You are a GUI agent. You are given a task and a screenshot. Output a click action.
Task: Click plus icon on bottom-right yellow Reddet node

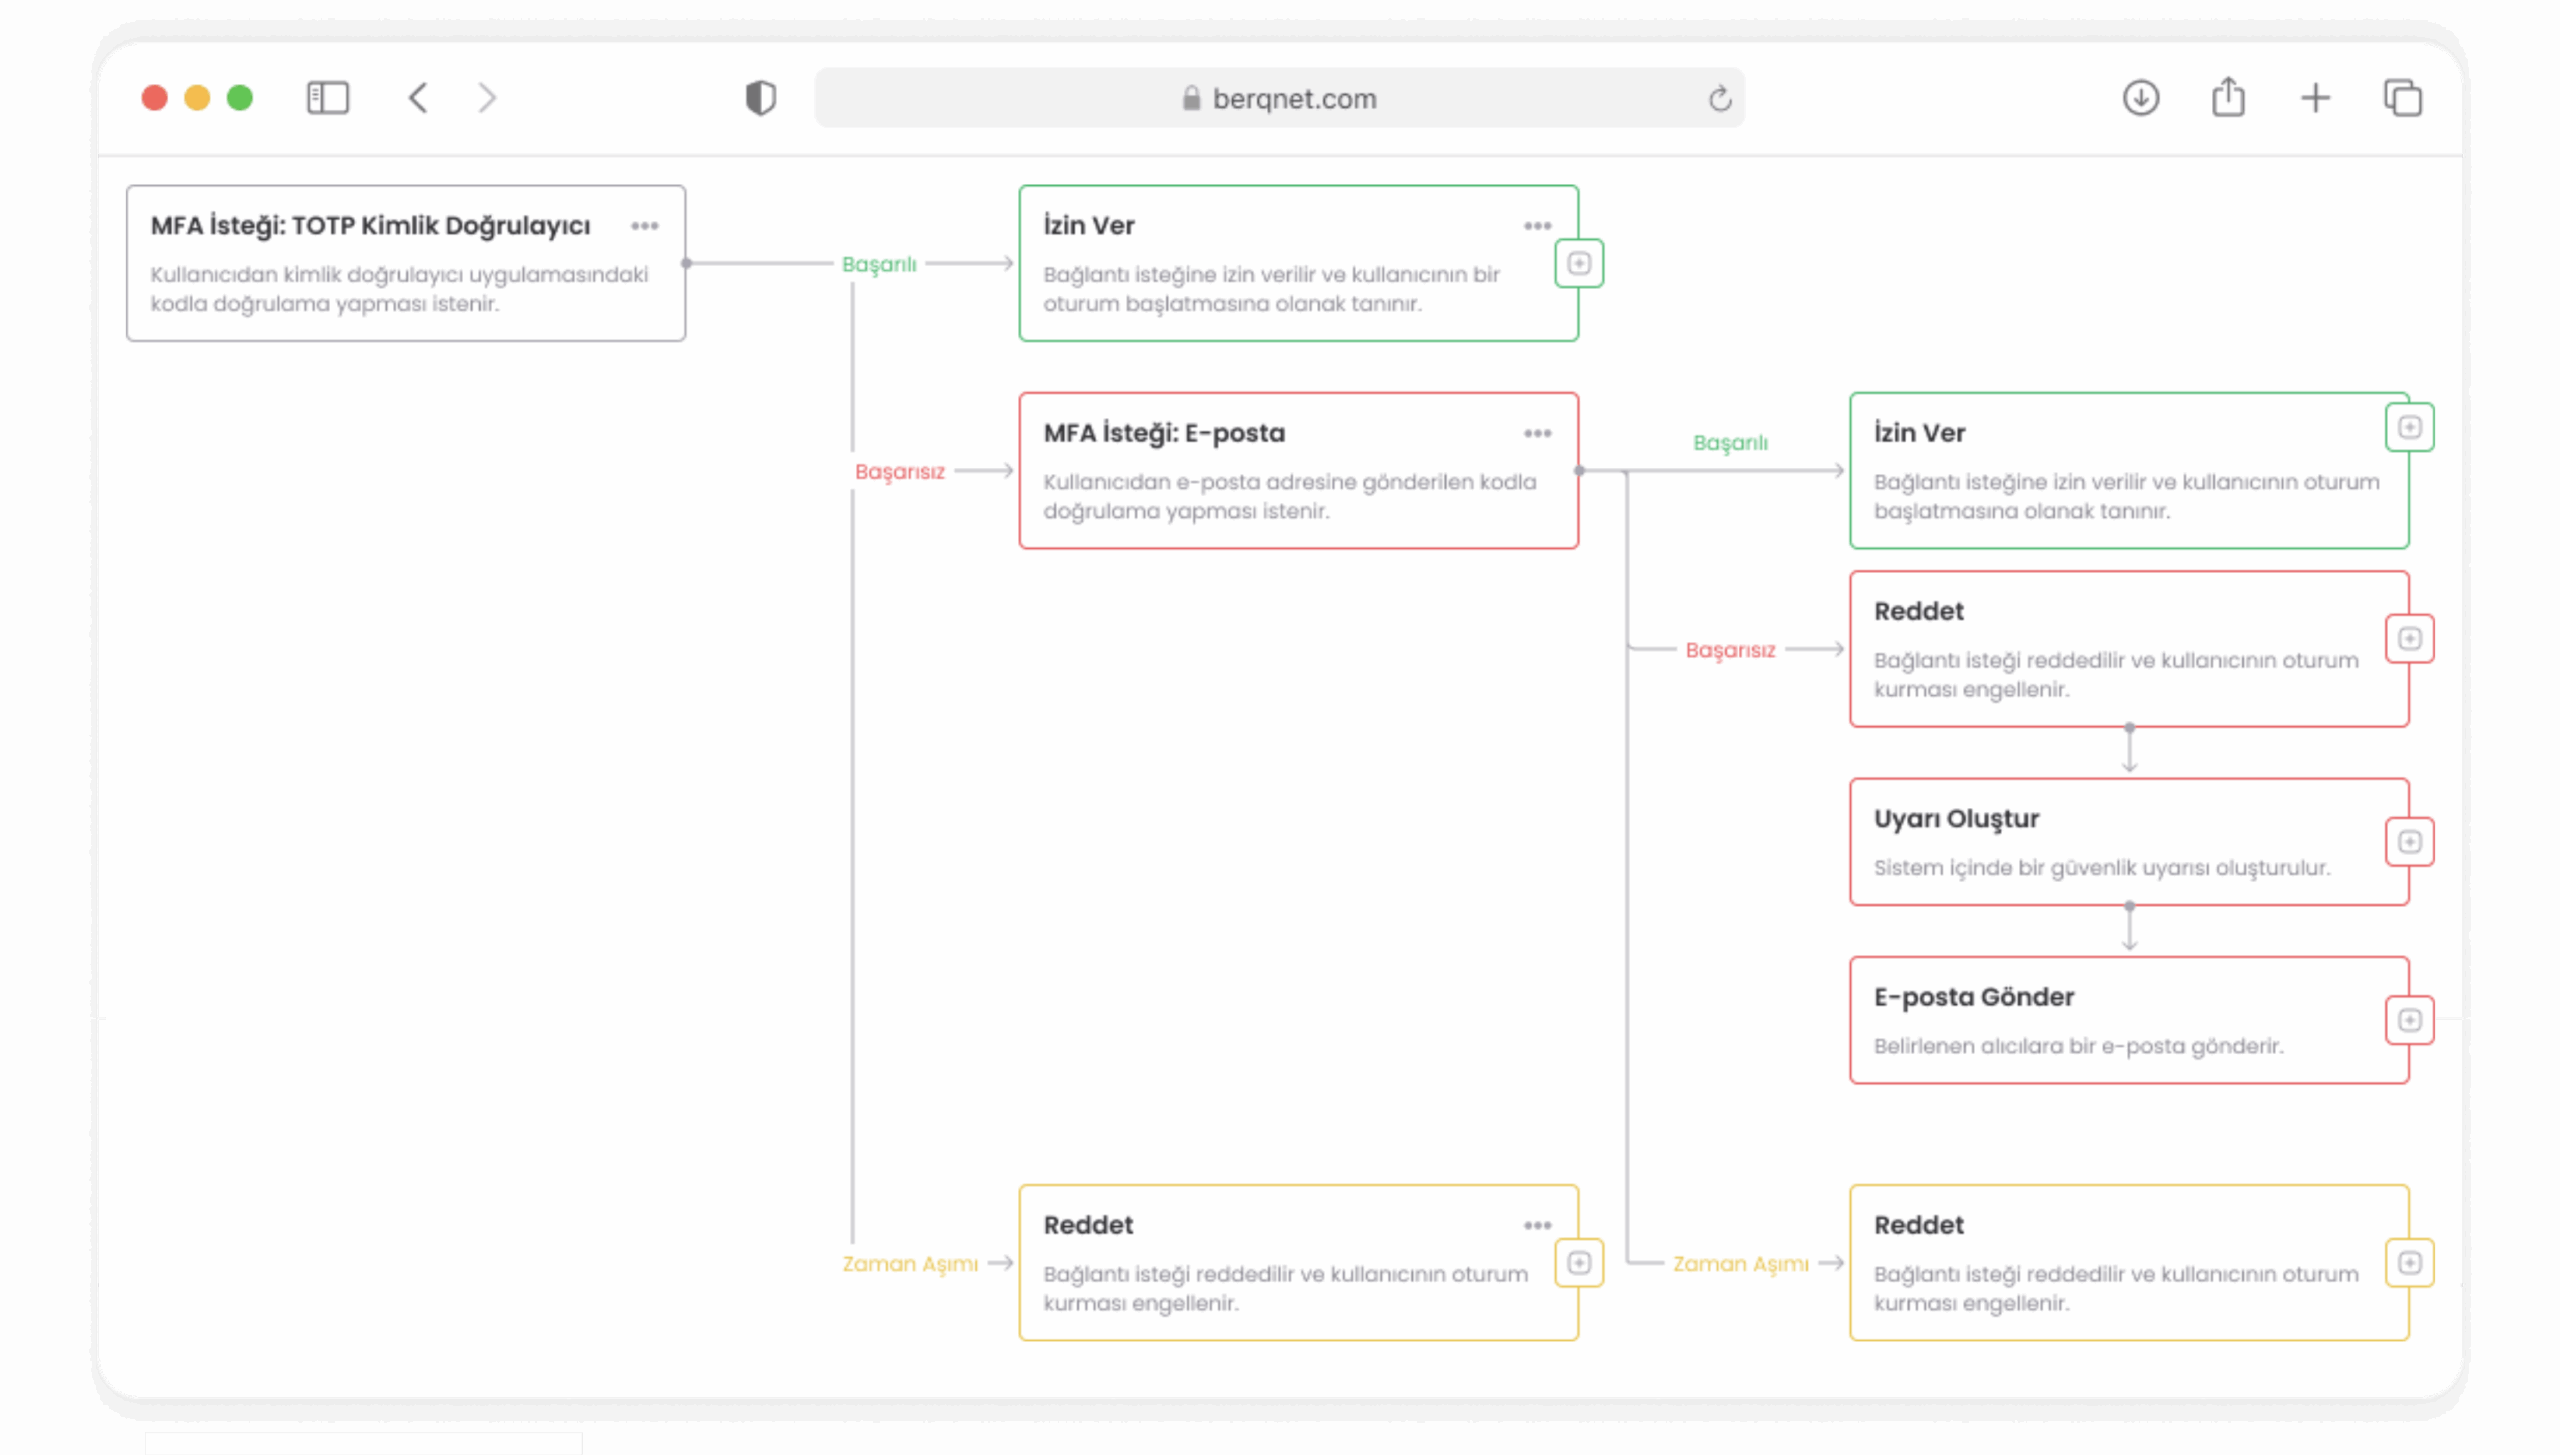tap(2409, 1262)
